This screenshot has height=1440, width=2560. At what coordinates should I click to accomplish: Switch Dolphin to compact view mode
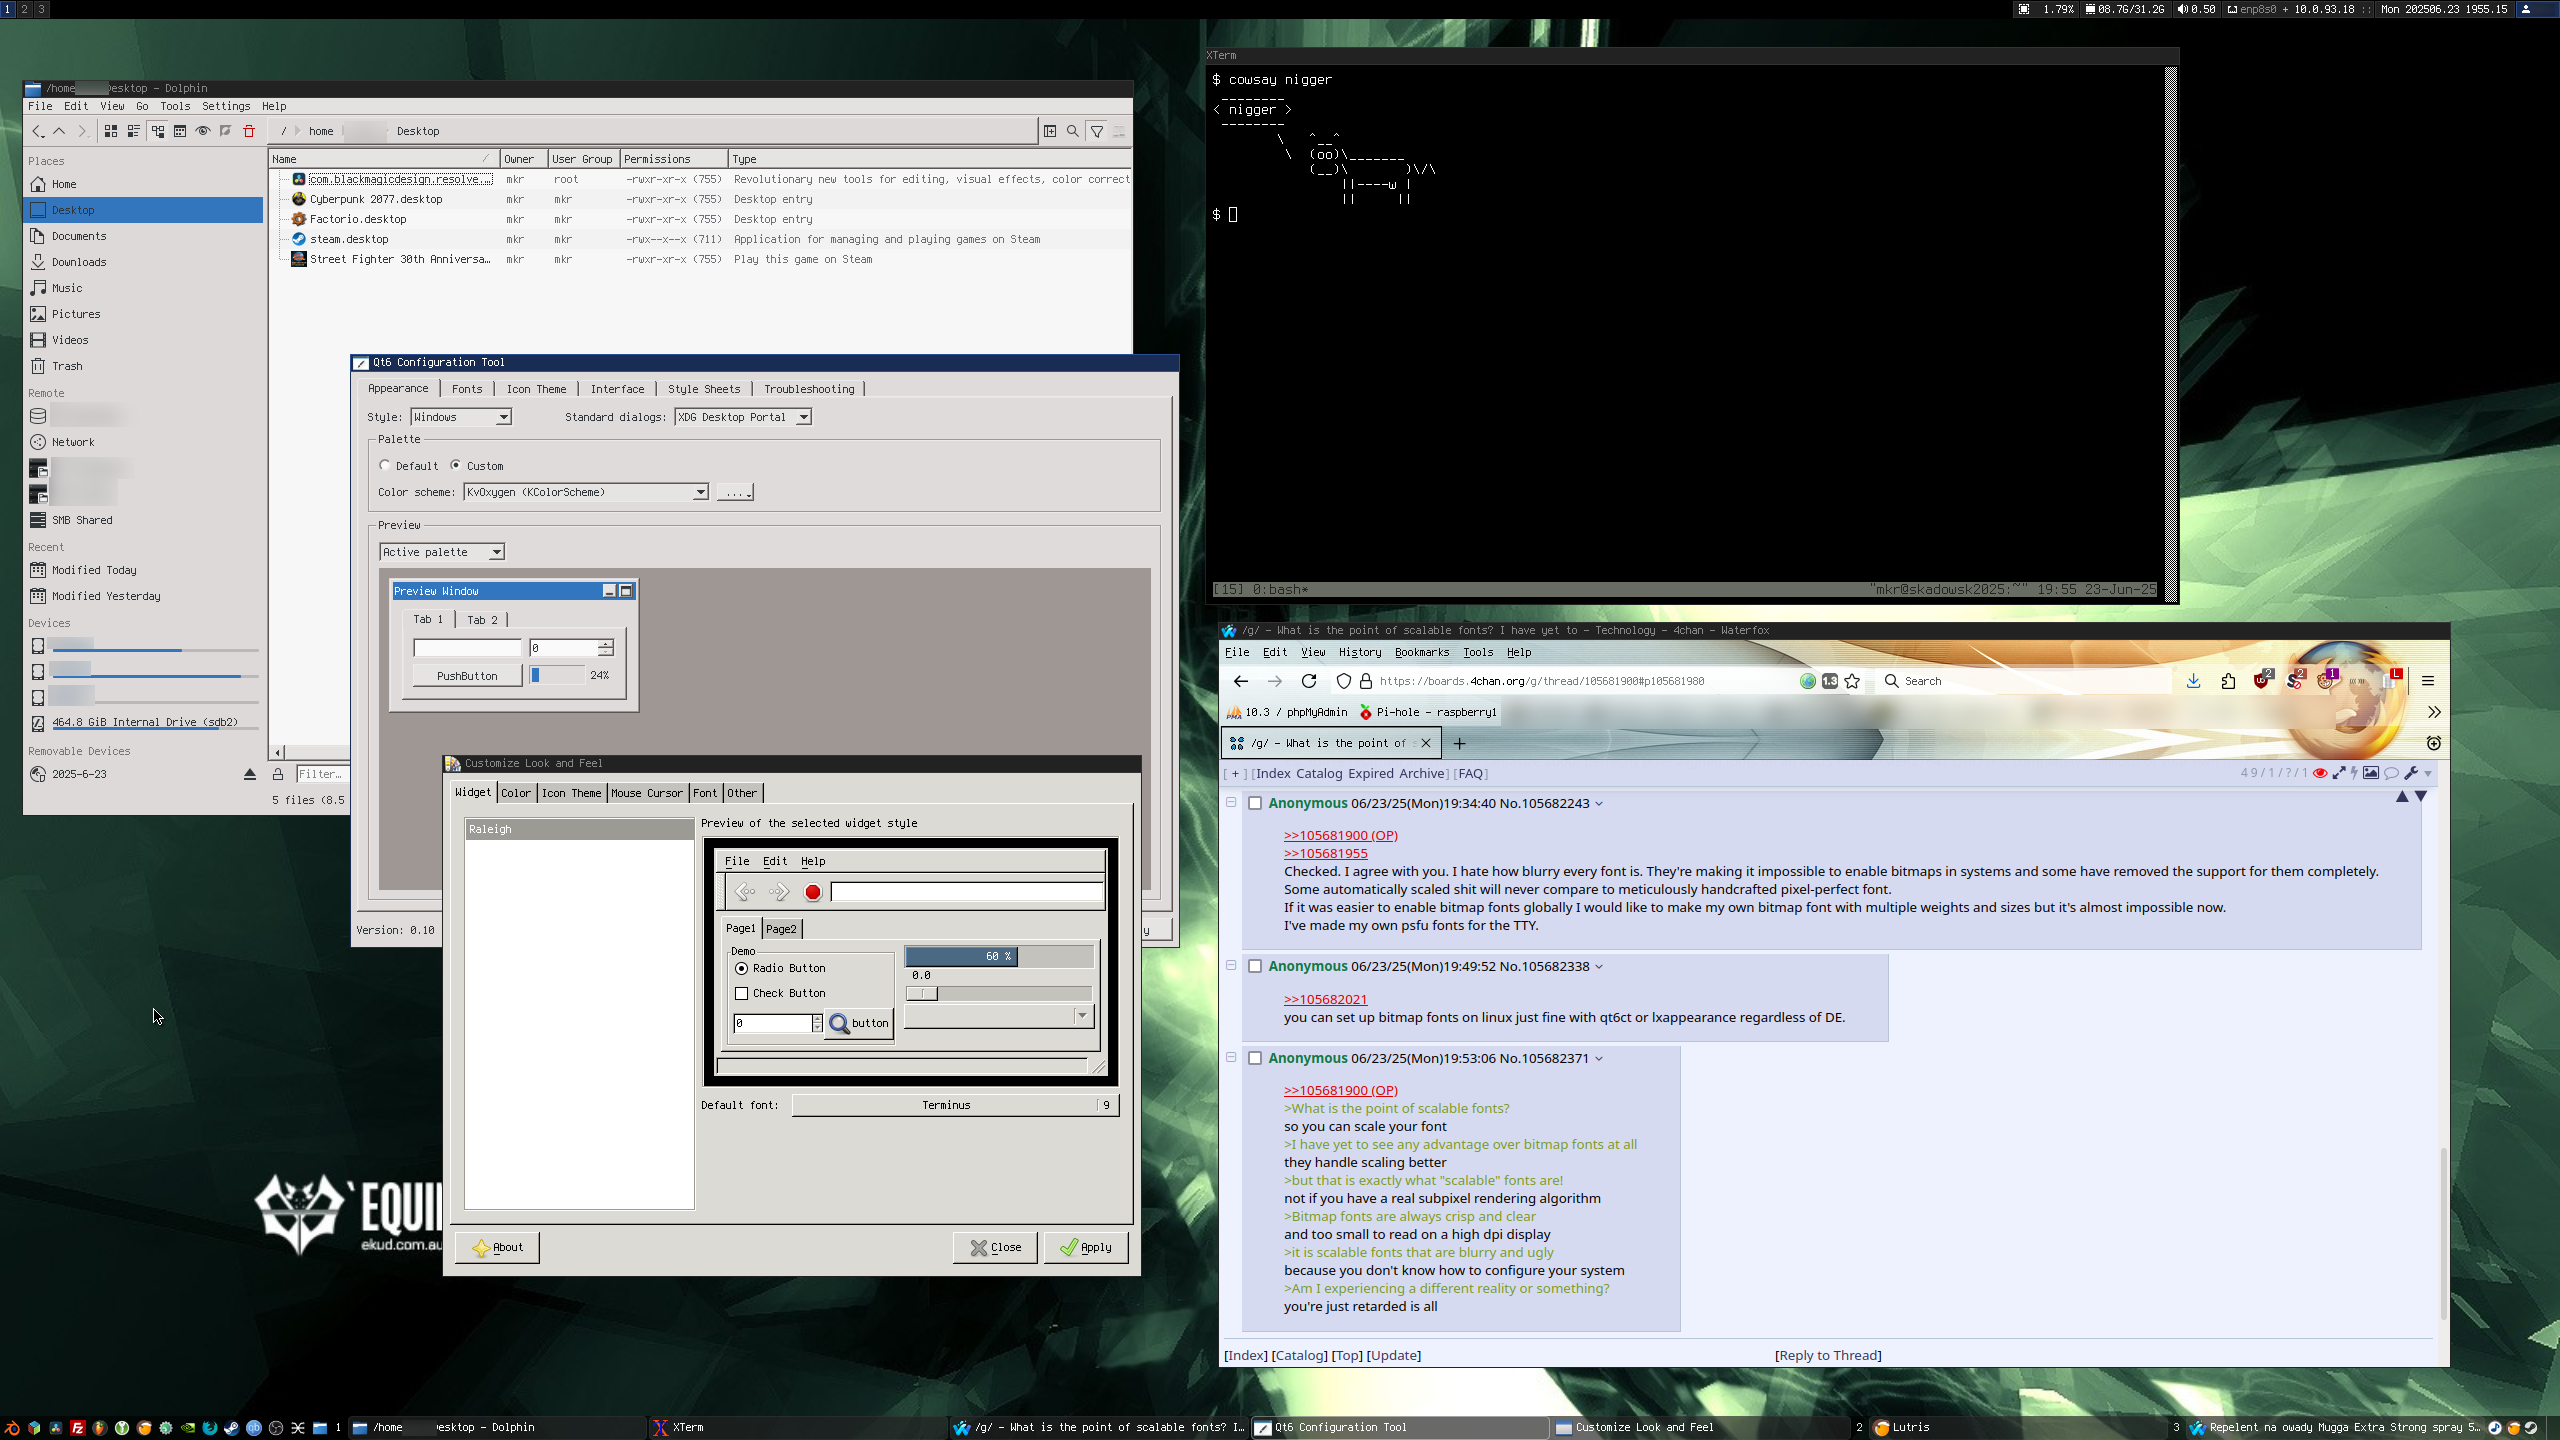coord(133,131)
